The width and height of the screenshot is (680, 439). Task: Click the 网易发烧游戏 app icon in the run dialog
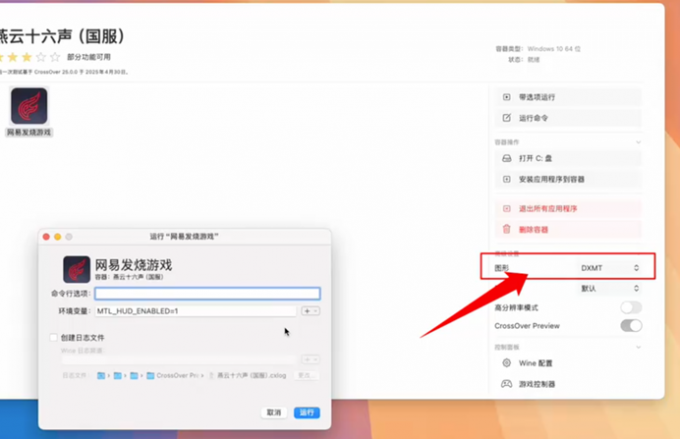coord(77,269)
